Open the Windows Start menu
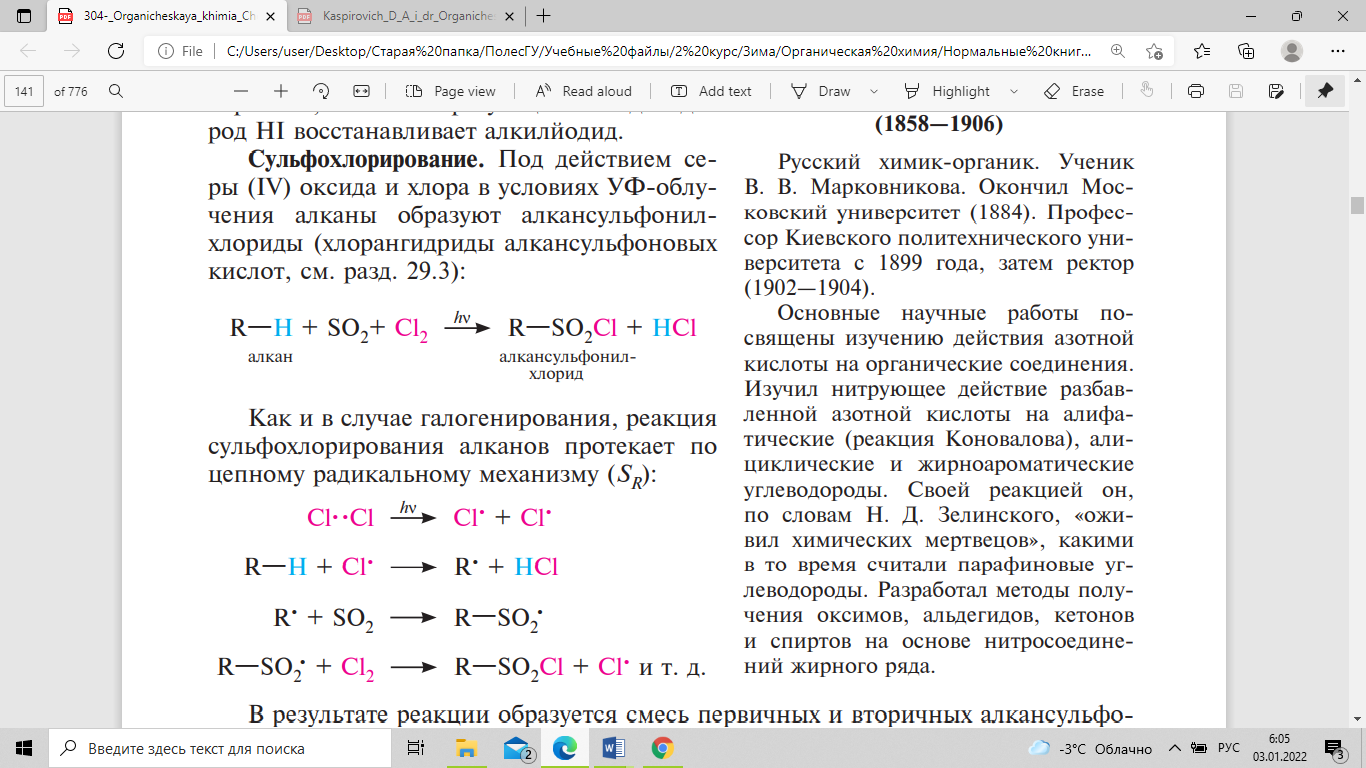The height and width of the screenshot is (768, 1366). click(24, 748)
